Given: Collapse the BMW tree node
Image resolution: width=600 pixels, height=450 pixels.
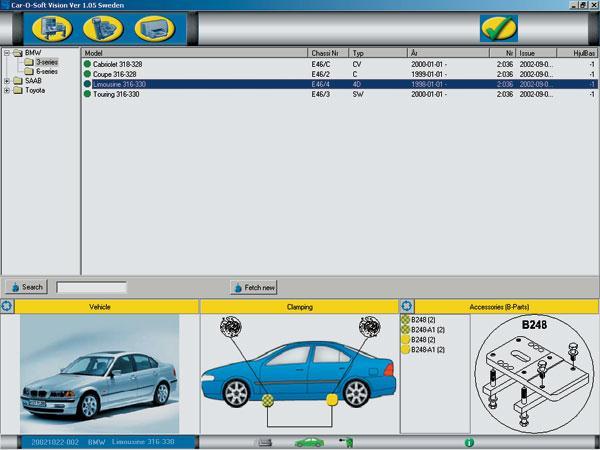Looking at the screenshot, I should click(x=7, y=53).
